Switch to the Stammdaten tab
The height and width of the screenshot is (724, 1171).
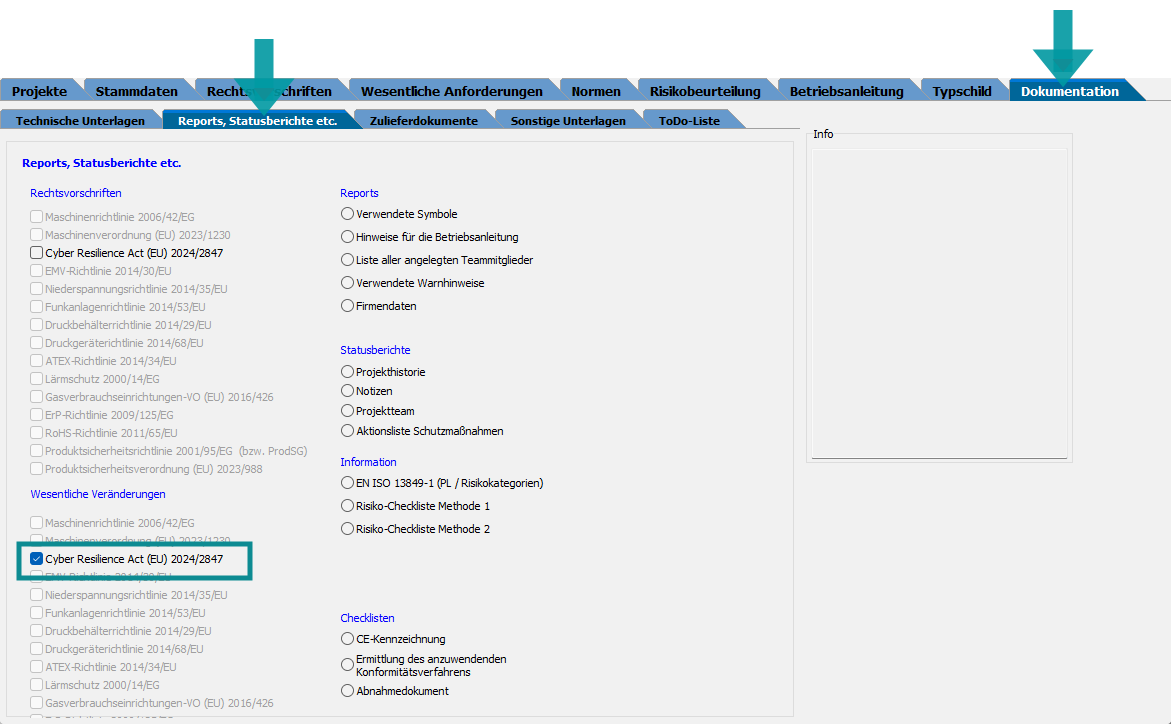pyautogui.click(x=136, y=91)
